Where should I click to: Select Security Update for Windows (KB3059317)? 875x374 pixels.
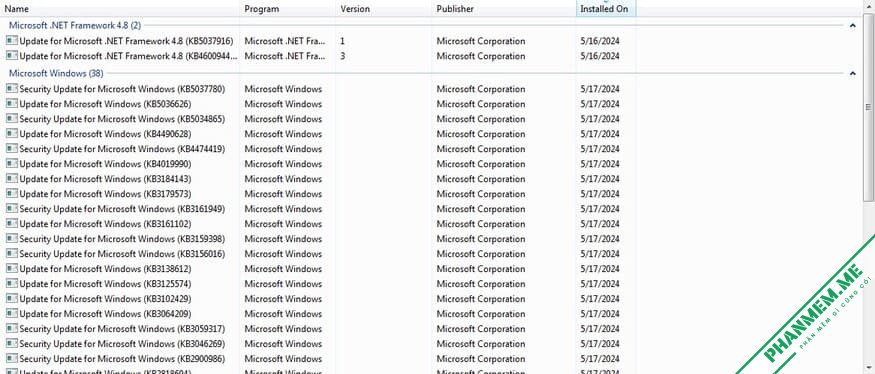click(x=122, y=329)
